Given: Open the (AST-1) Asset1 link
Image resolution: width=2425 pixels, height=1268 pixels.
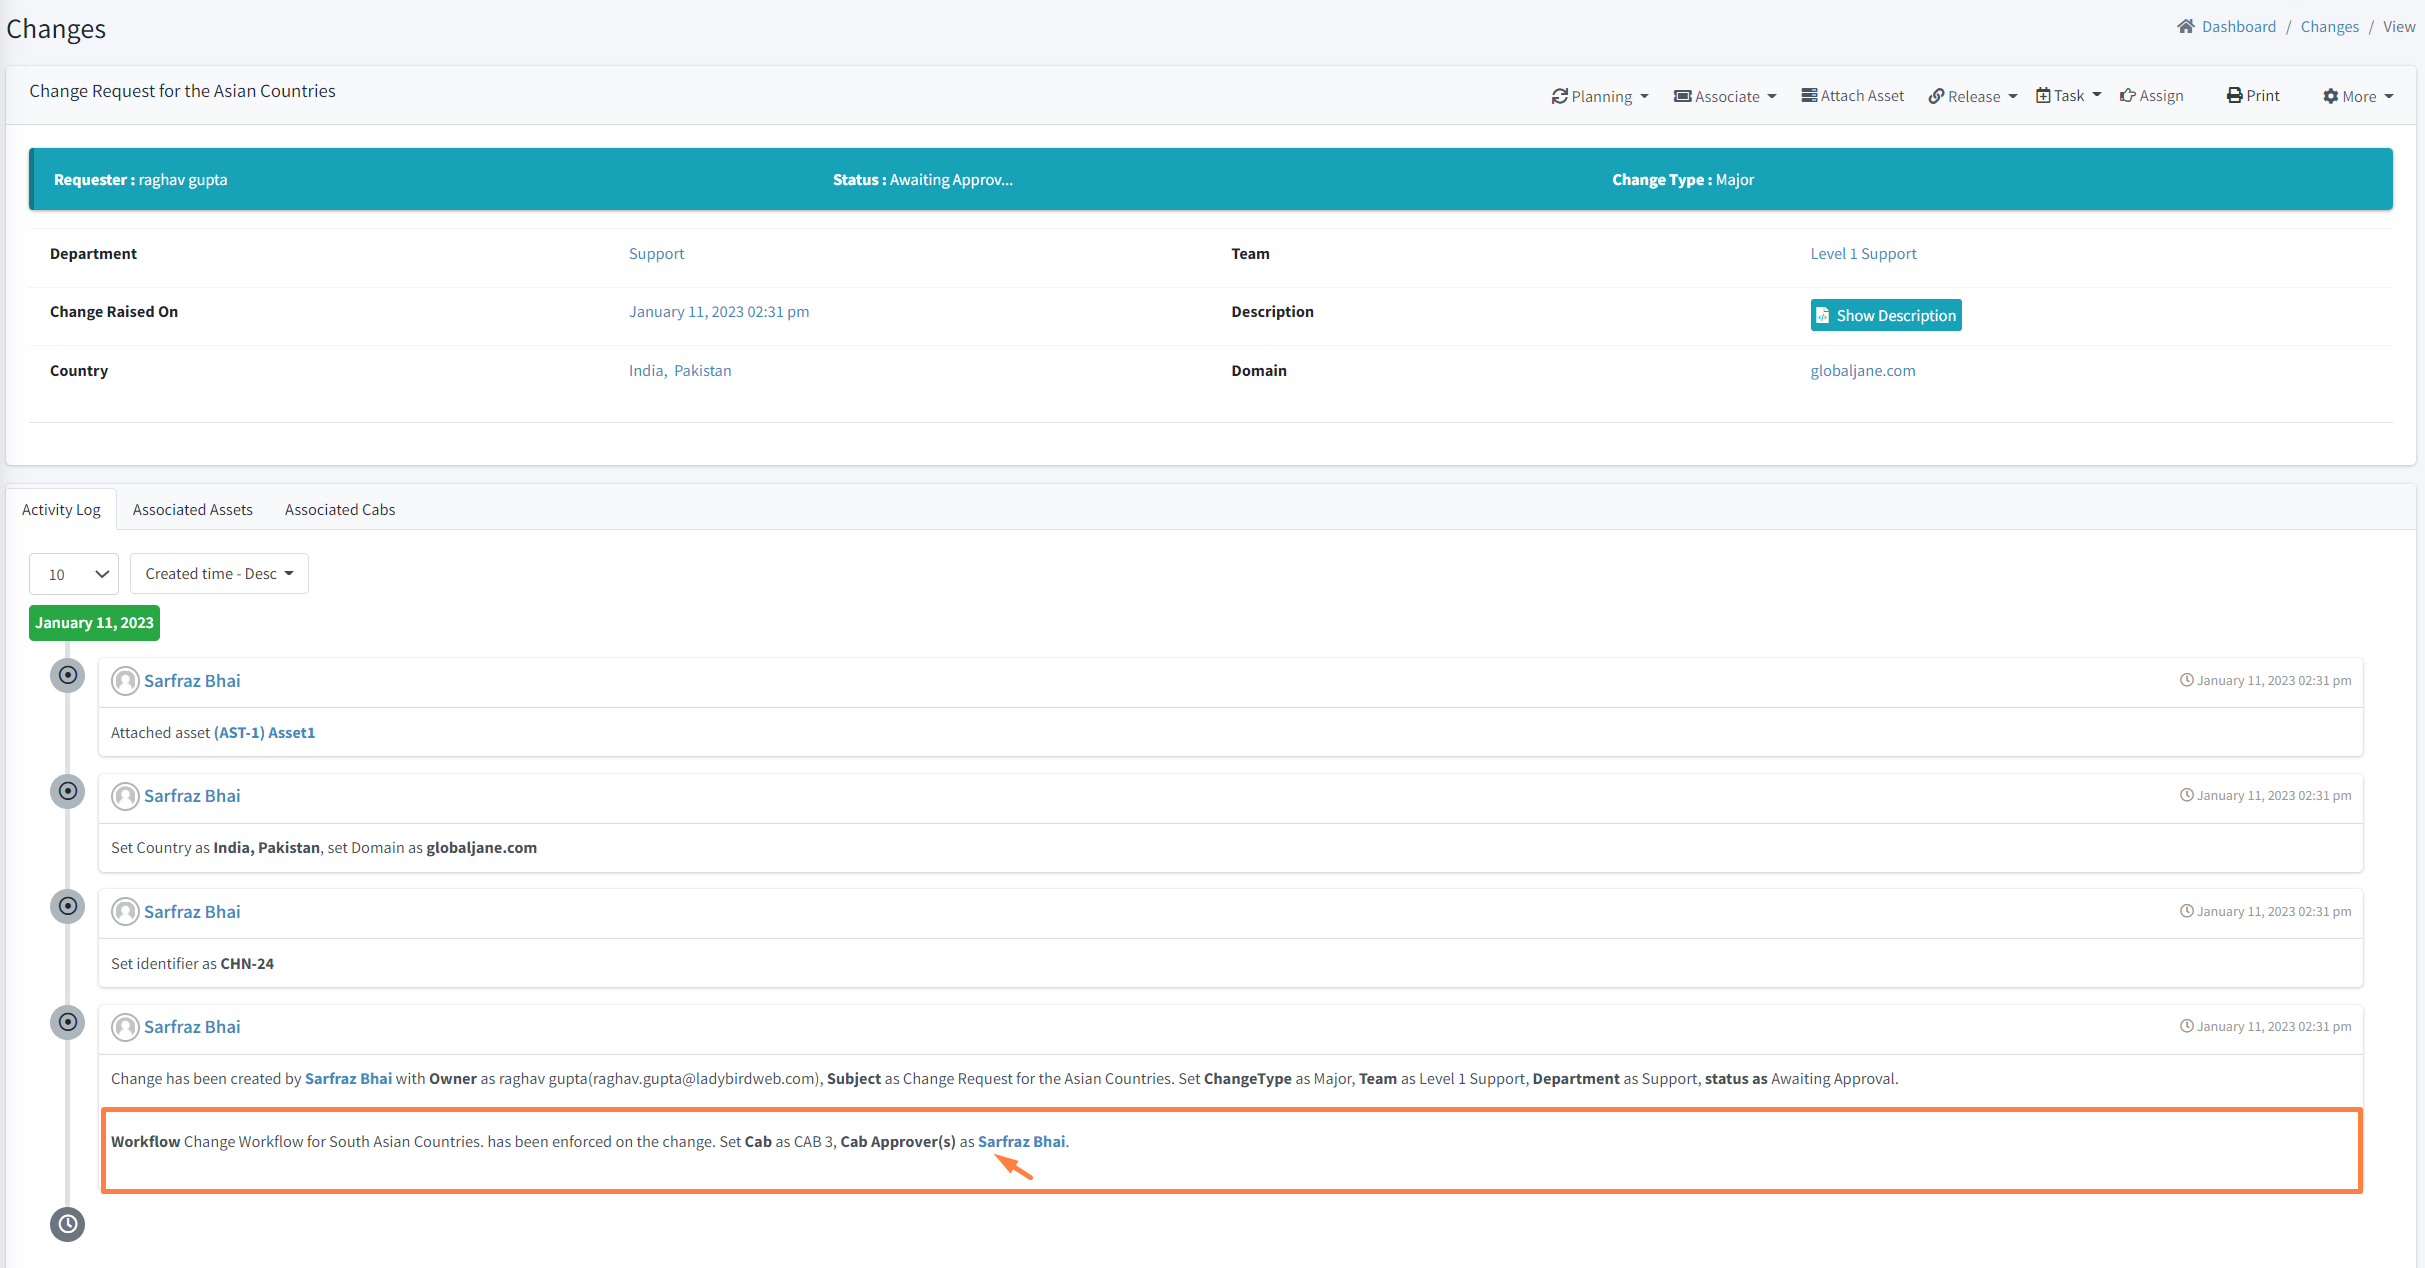Looking at the screenshot, I should click(264, 732).
